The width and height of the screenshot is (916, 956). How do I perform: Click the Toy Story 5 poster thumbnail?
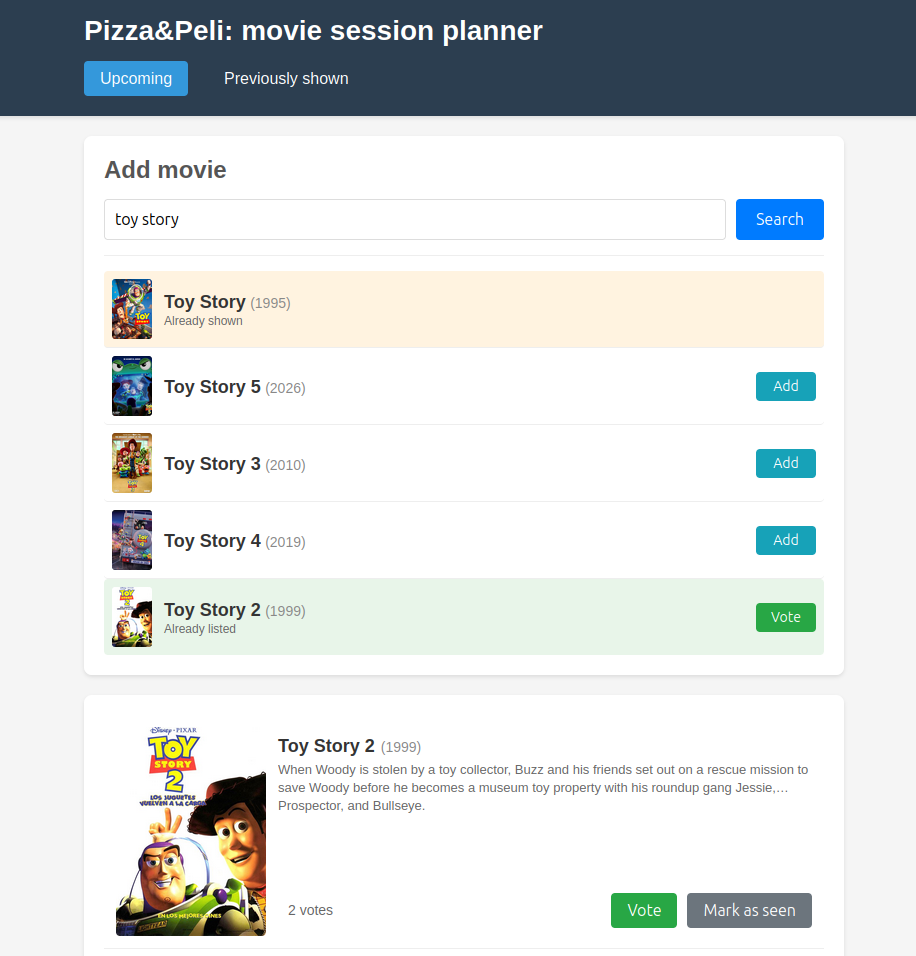point(132,386)
